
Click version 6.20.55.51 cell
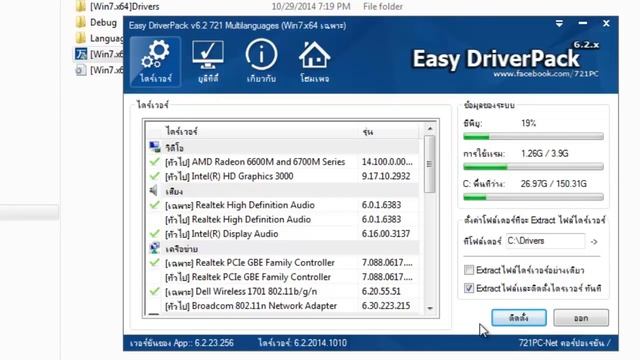[381, 291]
